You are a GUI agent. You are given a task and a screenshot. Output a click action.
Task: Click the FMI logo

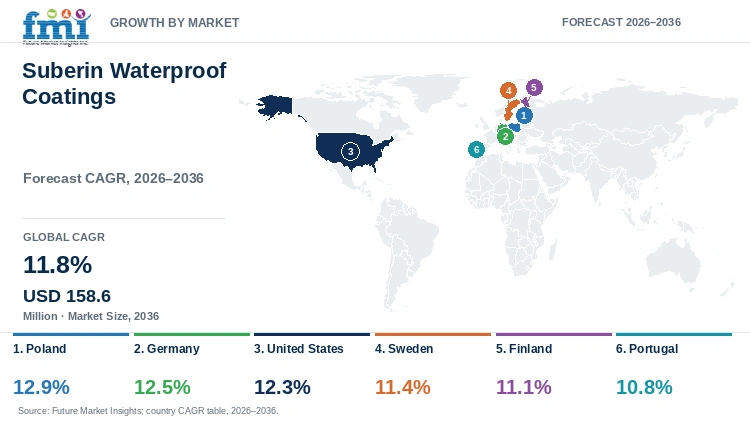coord(56,27)
